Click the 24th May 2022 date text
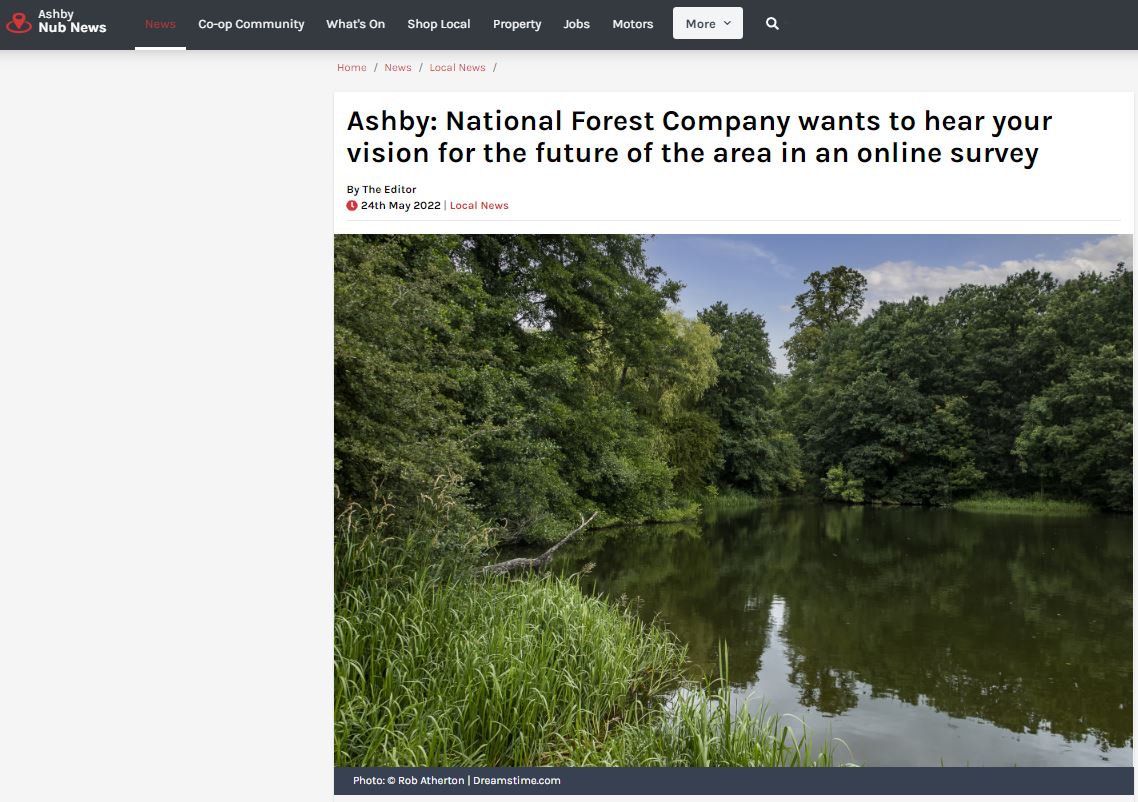The image size is (1138, 802). (401, 205)
